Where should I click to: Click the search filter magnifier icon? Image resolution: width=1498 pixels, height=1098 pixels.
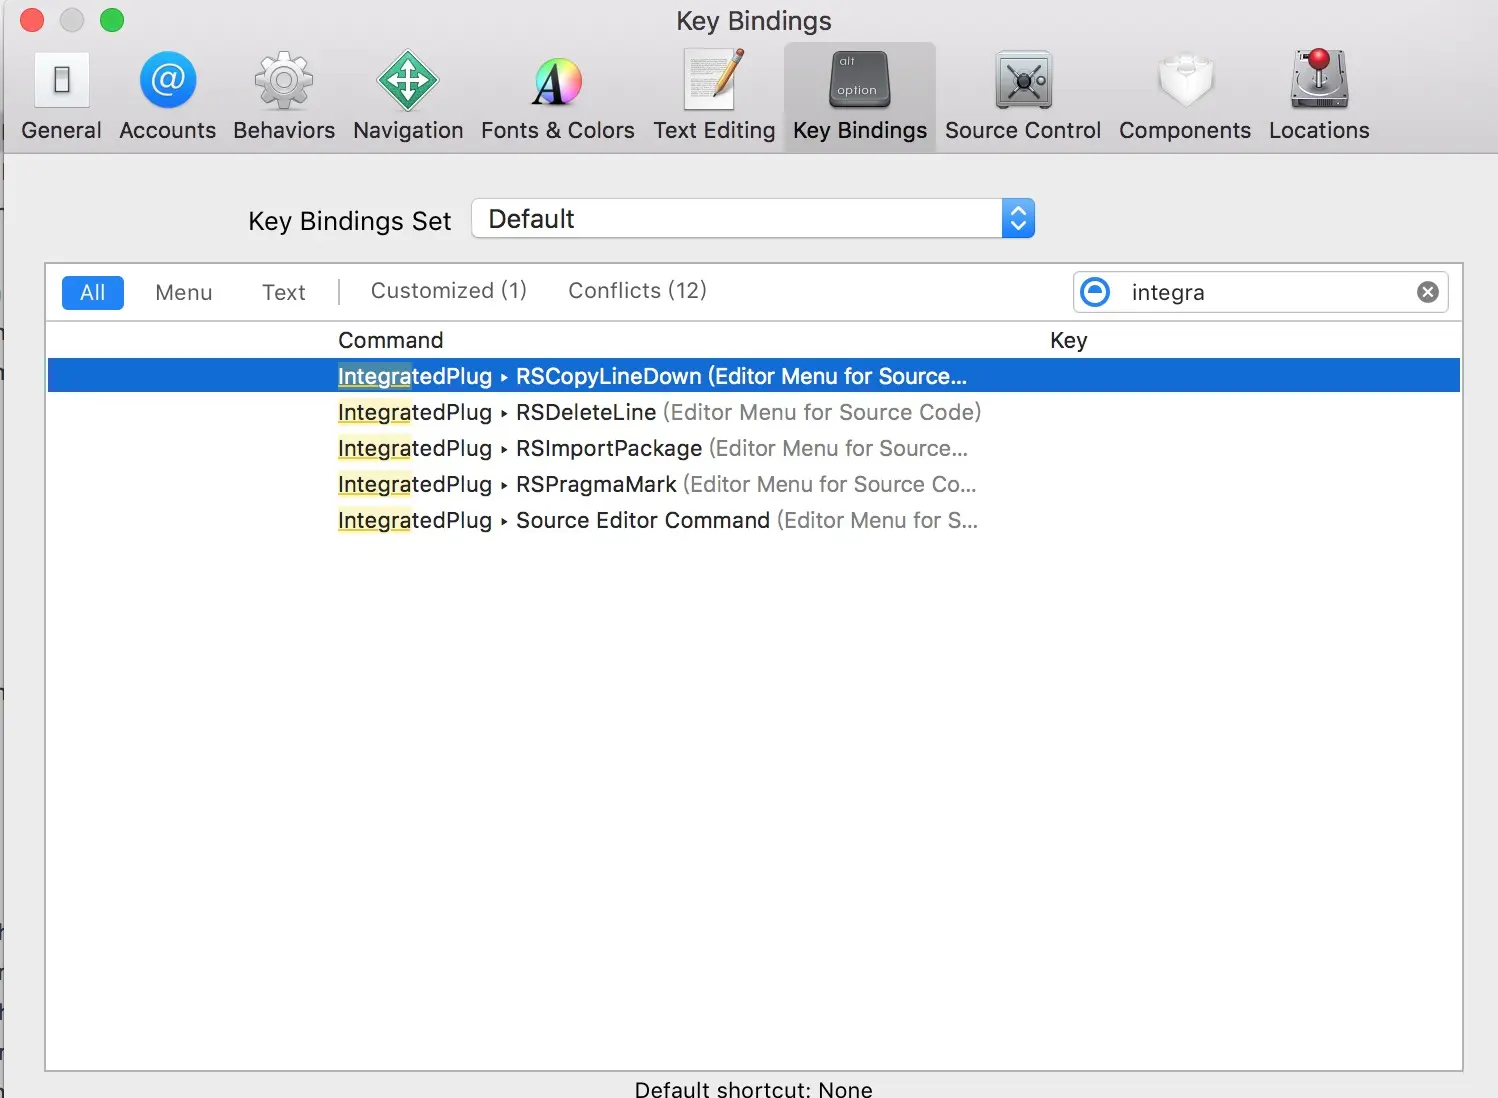pos(1096,292)
